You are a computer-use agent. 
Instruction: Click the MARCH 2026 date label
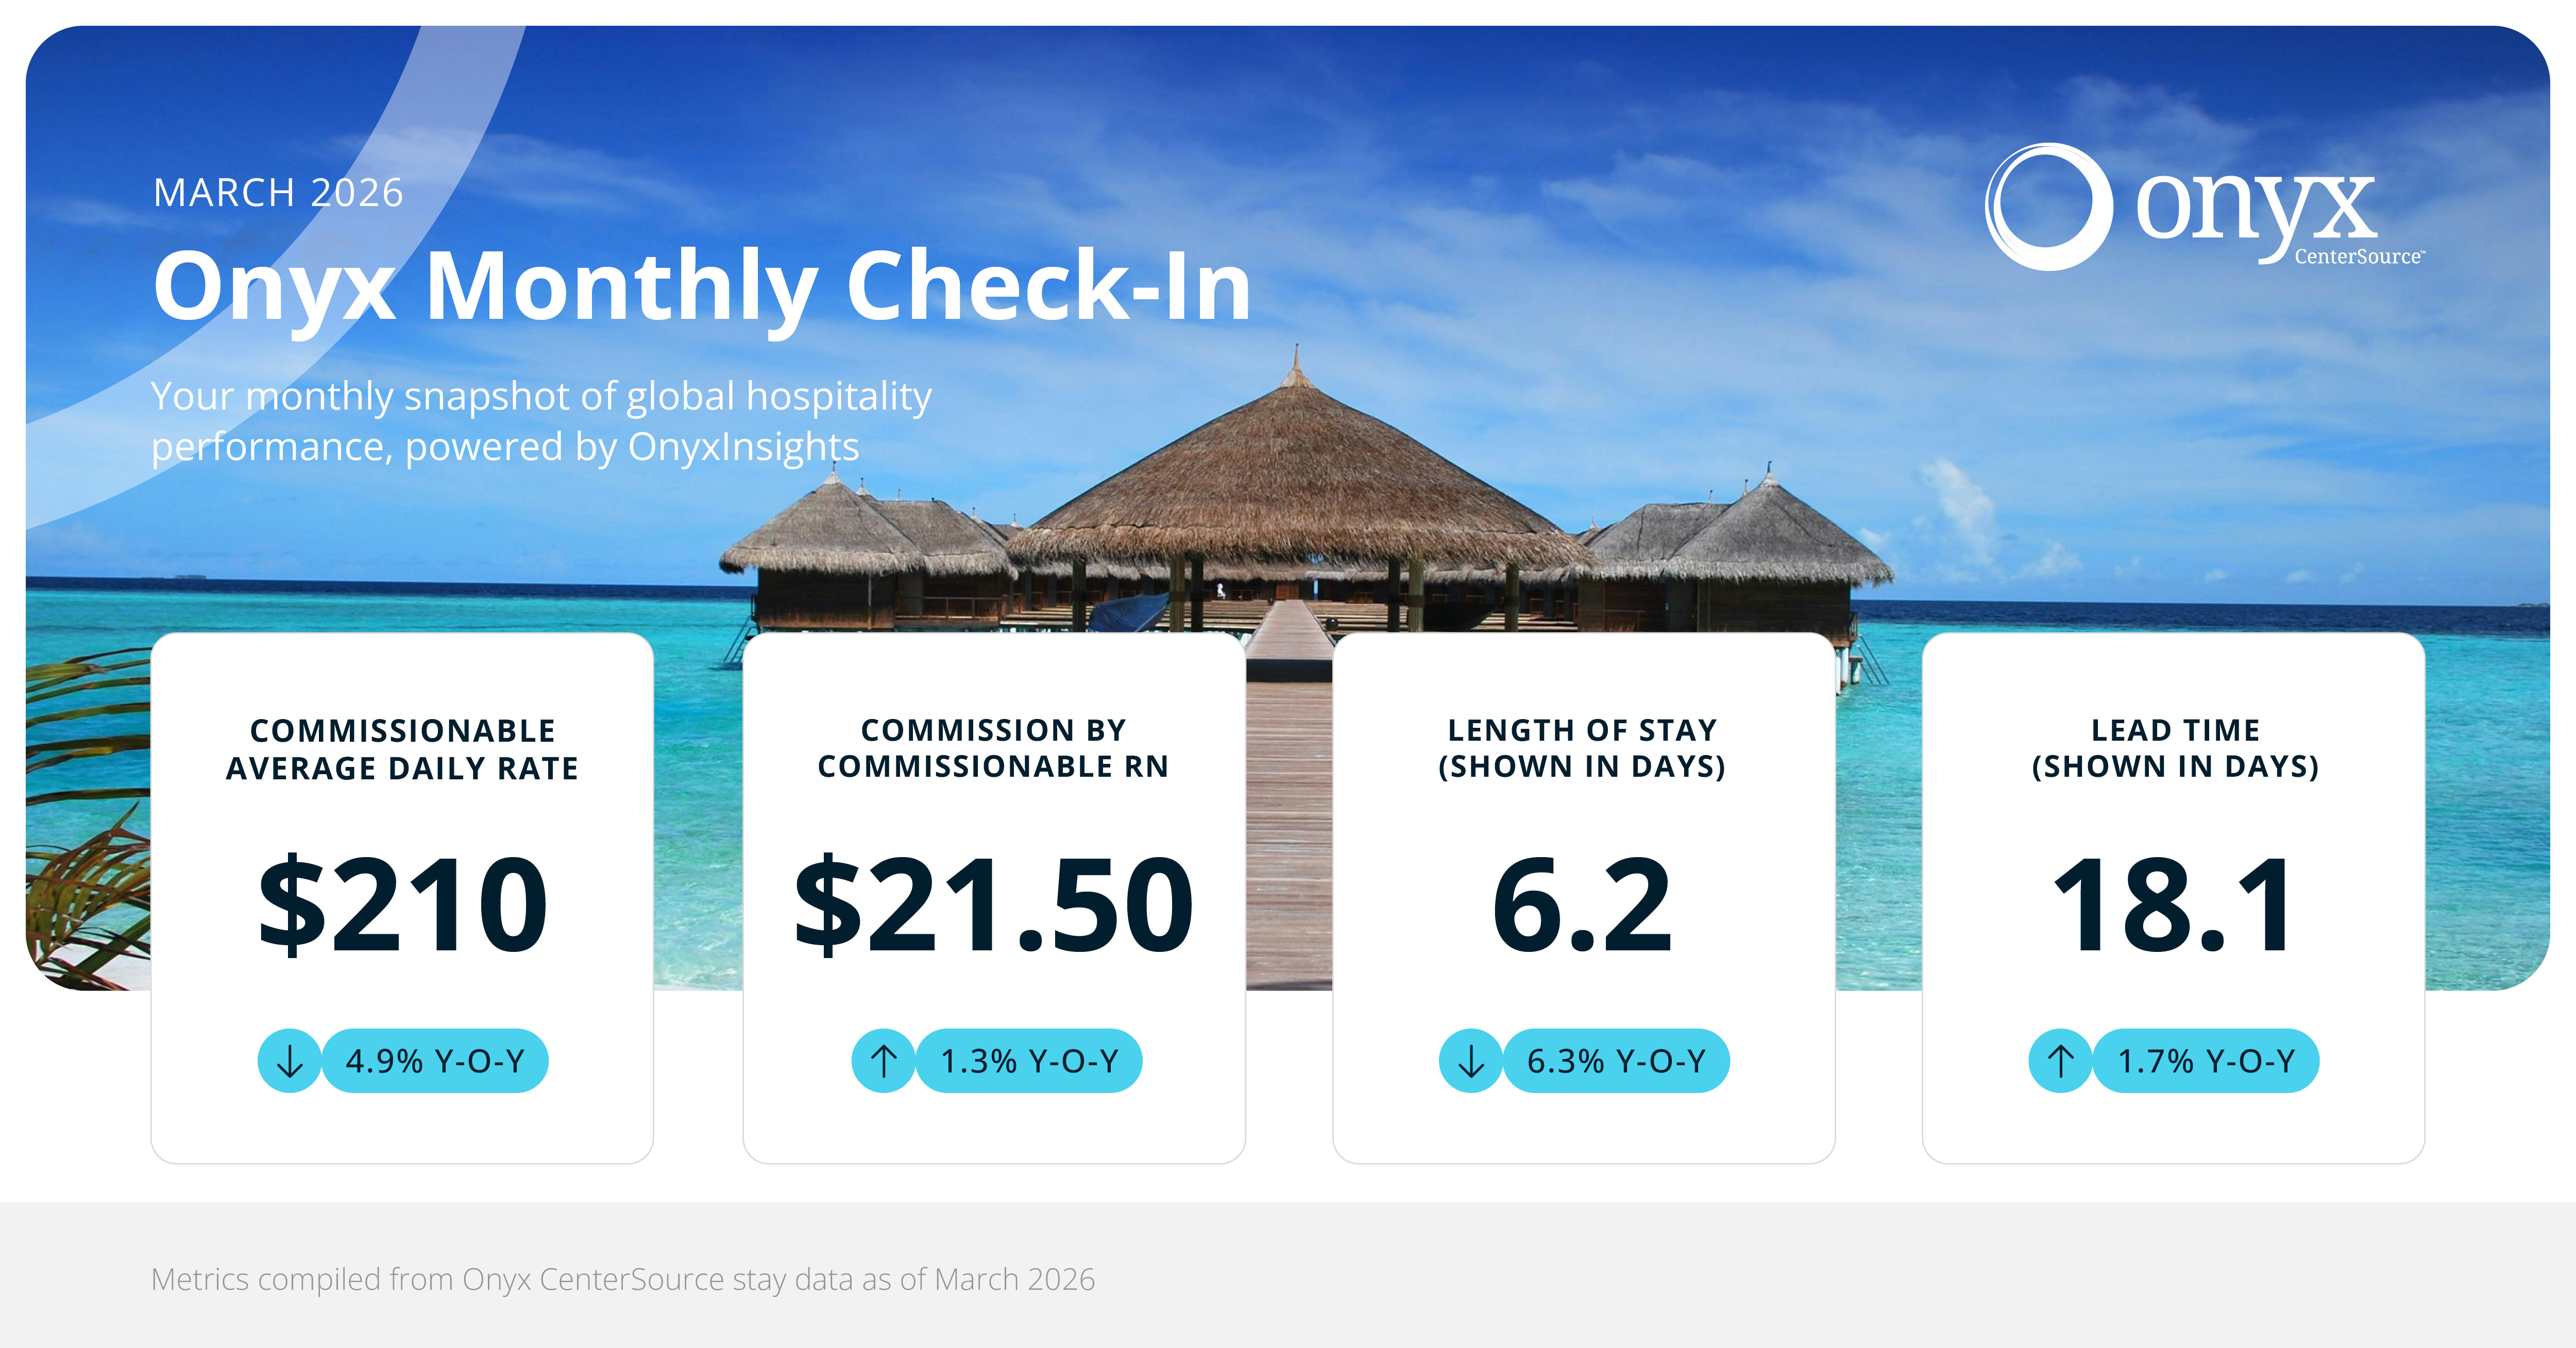[278, 193]
